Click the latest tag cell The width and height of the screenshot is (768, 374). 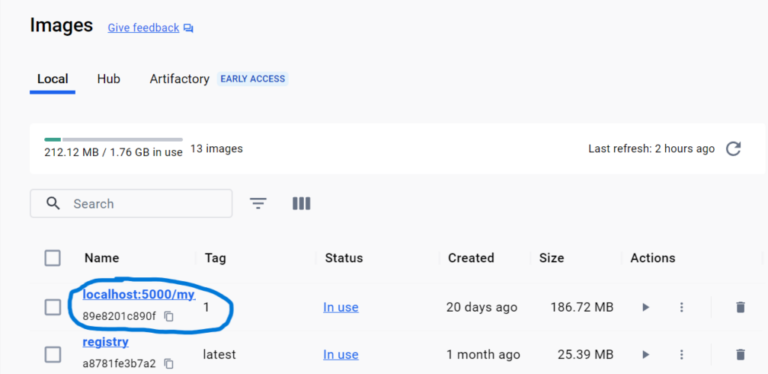219,354
